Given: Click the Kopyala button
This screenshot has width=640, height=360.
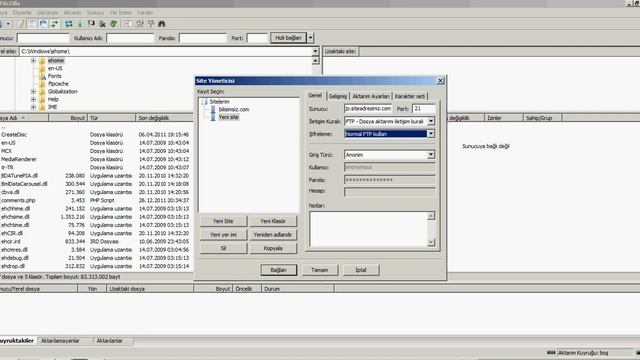Looking at the screenshot, I should click(273, 248).
